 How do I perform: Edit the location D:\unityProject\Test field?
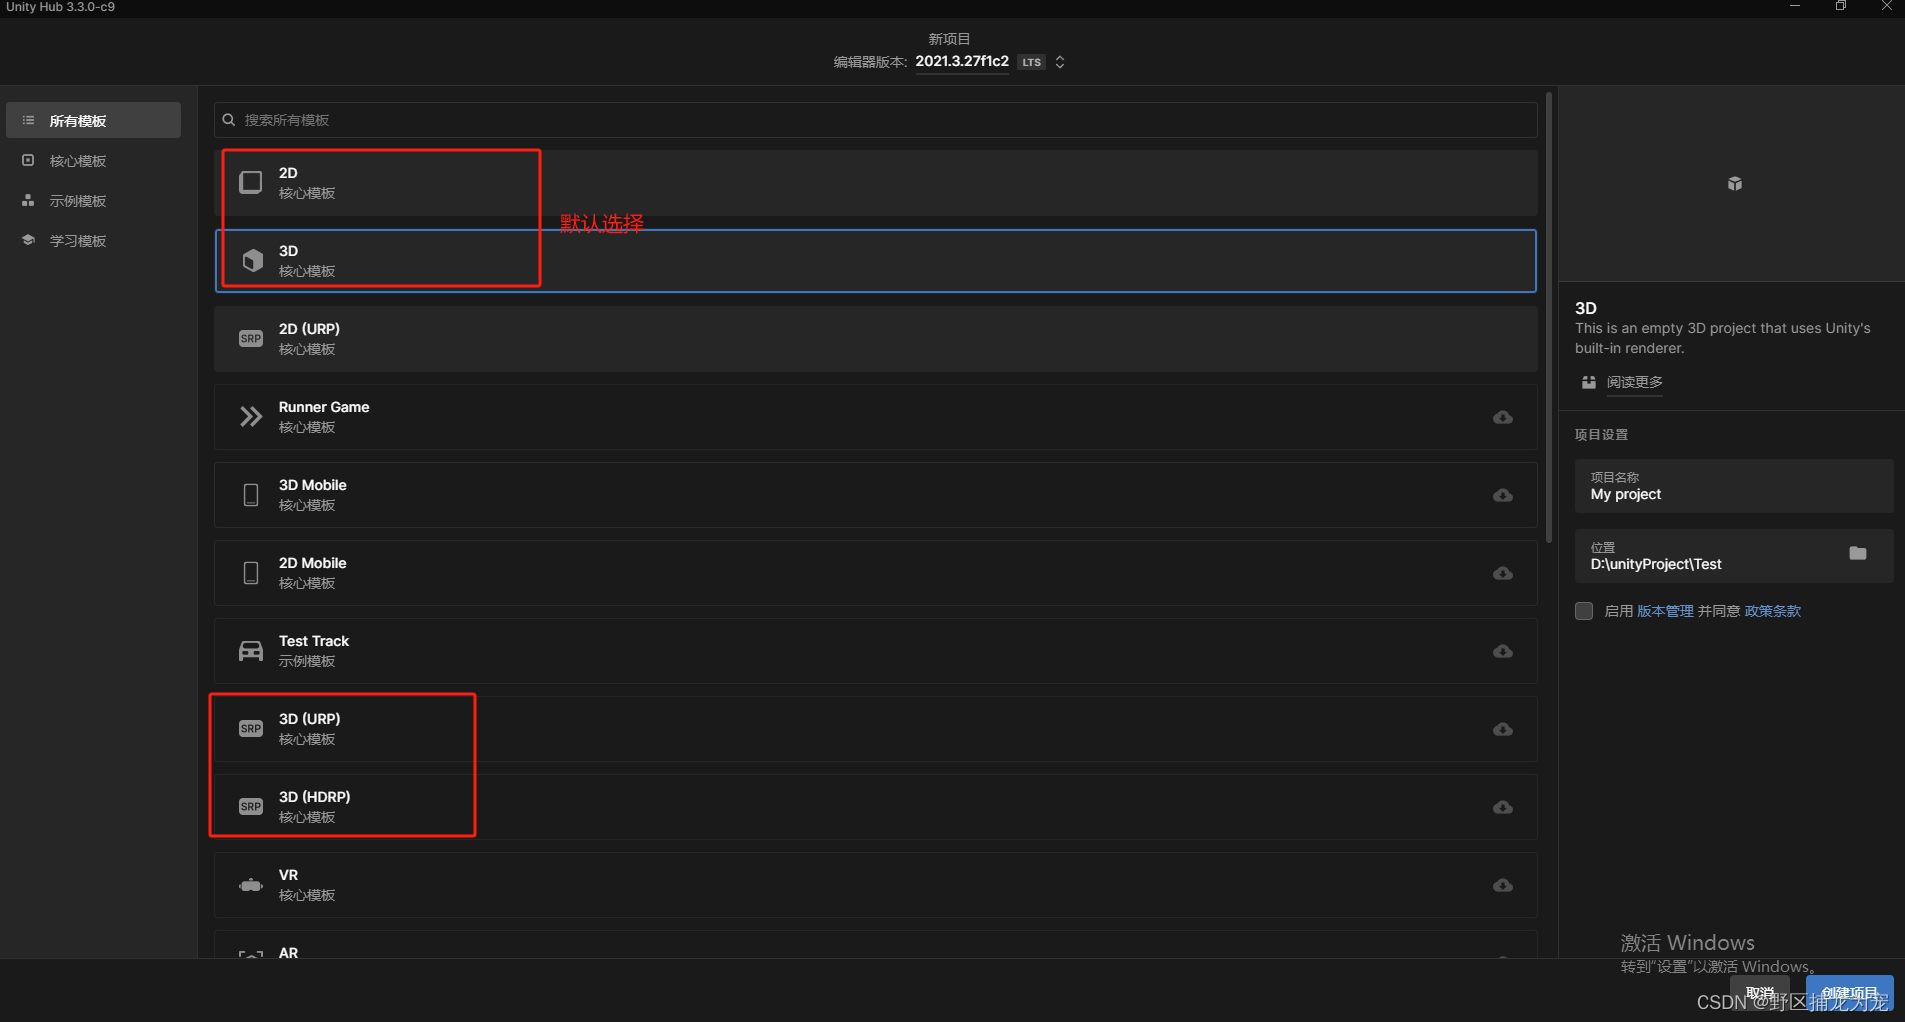click(1734, 556)
